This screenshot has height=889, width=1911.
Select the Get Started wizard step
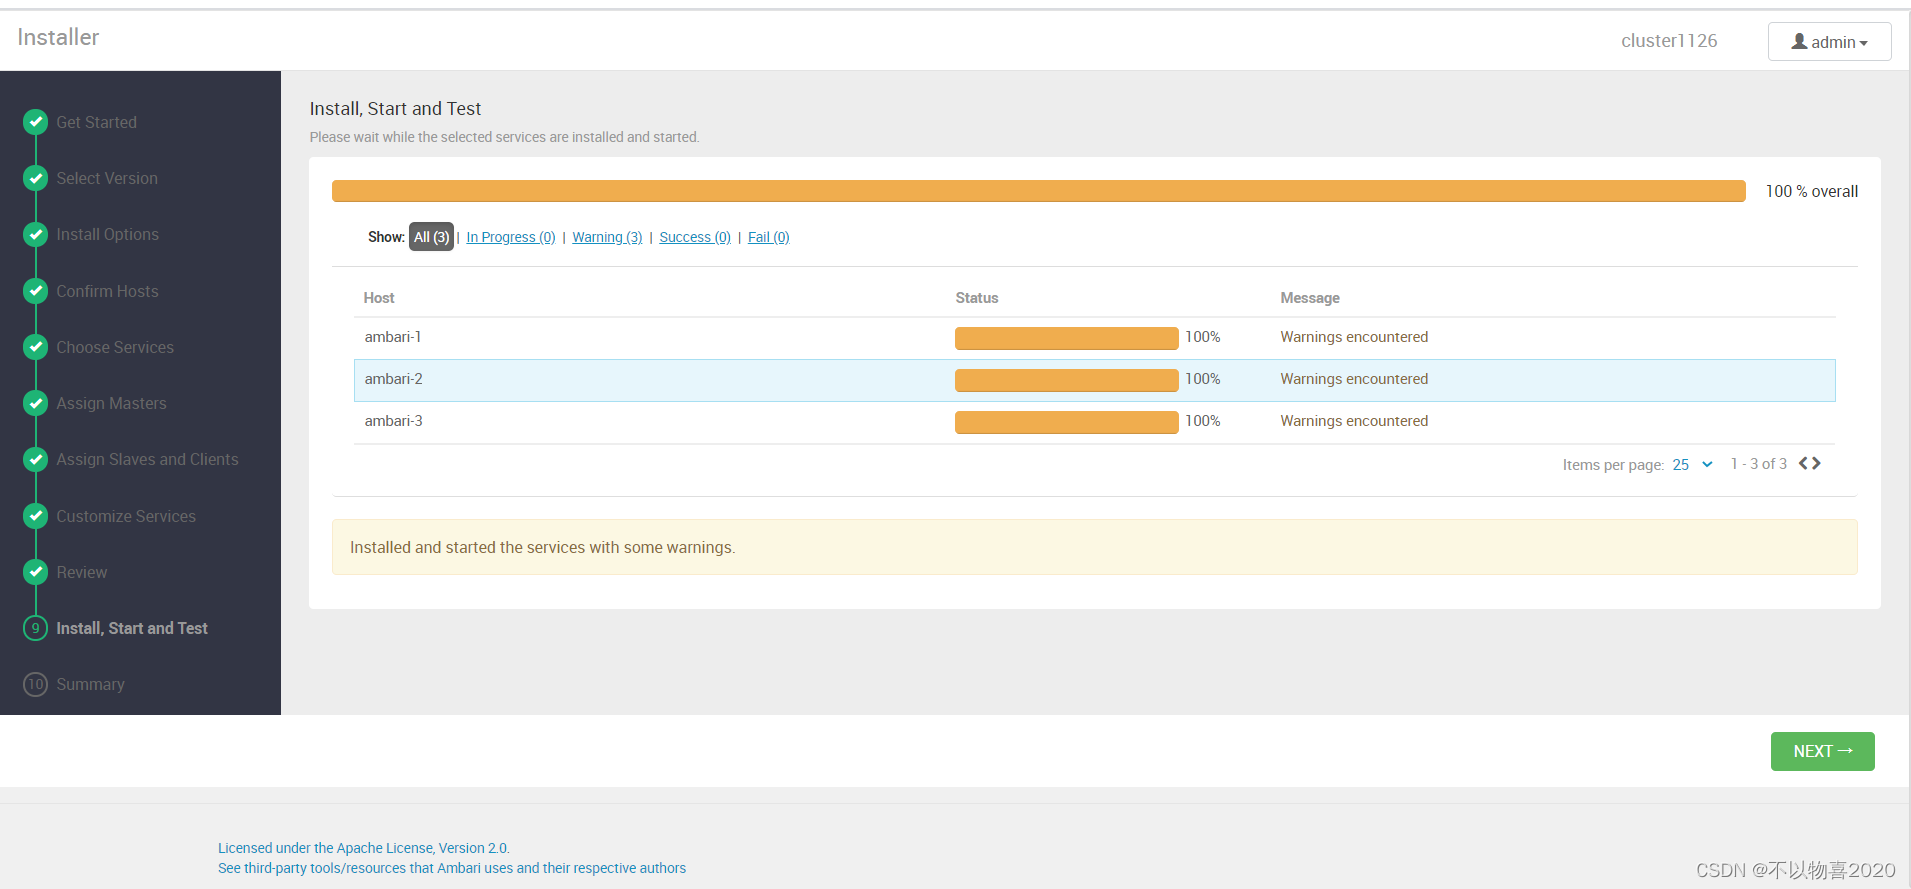coord(96,122)
